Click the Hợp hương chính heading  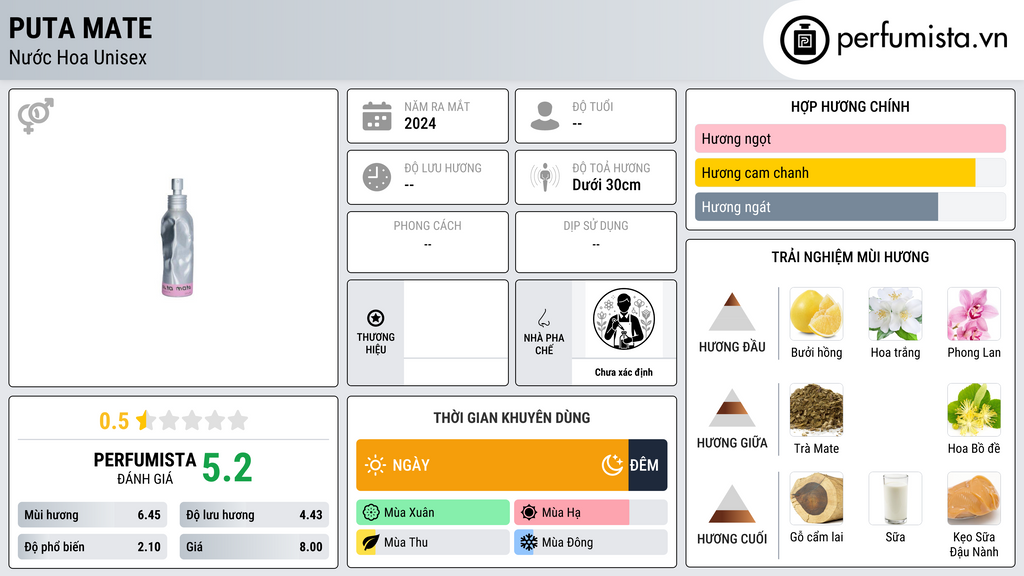[850, 106]
